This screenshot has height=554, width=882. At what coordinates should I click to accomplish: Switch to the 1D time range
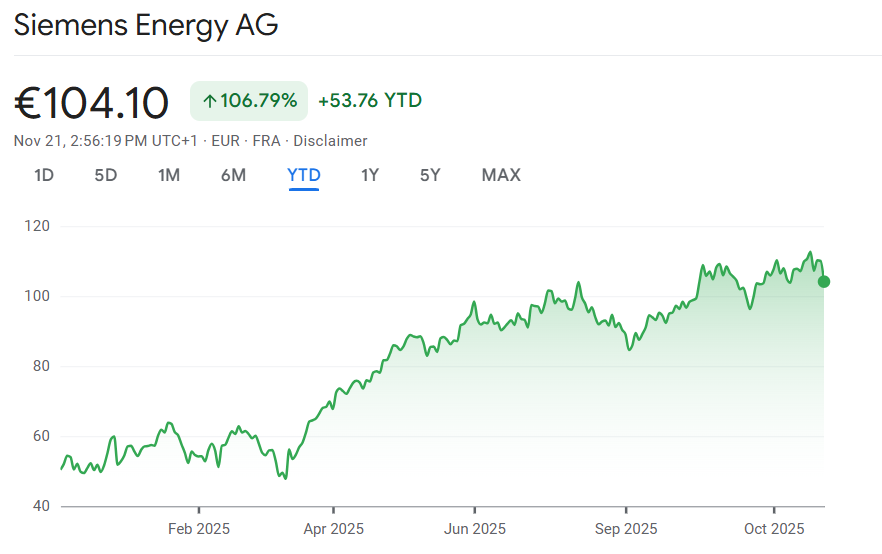(x=44, y=175)
